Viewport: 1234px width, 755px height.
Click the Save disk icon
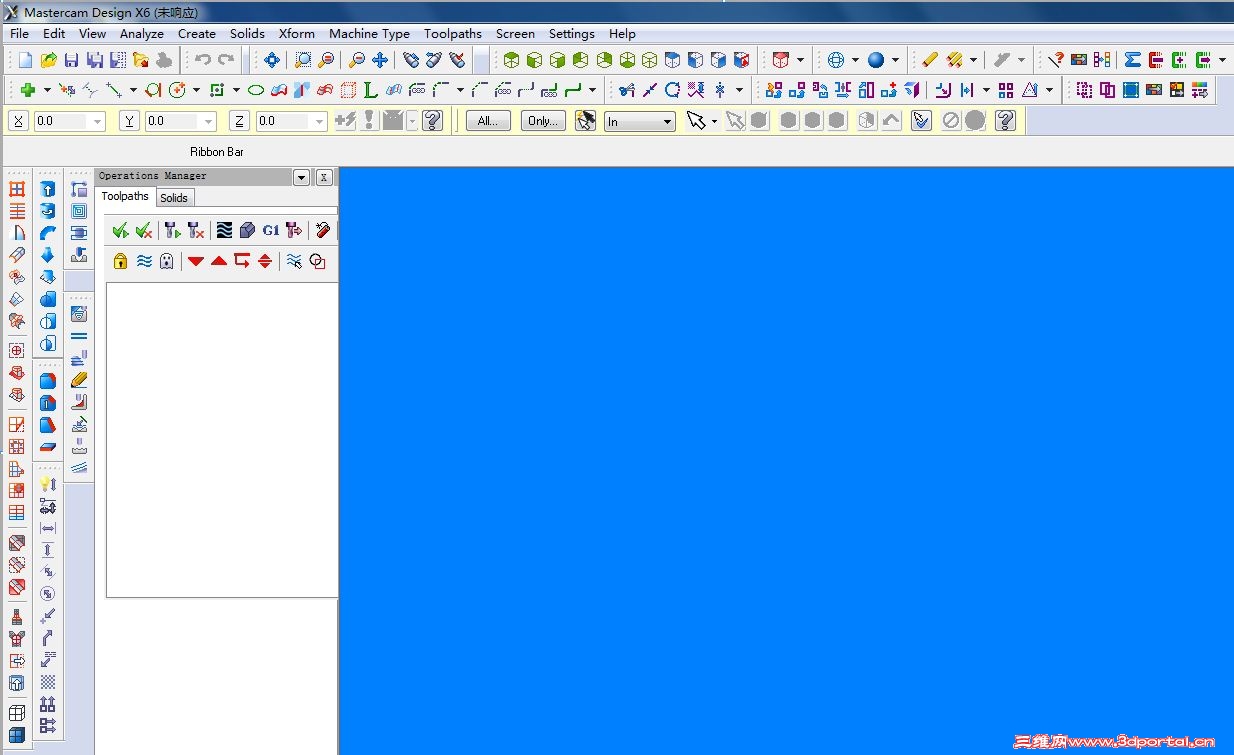(72, 60)
